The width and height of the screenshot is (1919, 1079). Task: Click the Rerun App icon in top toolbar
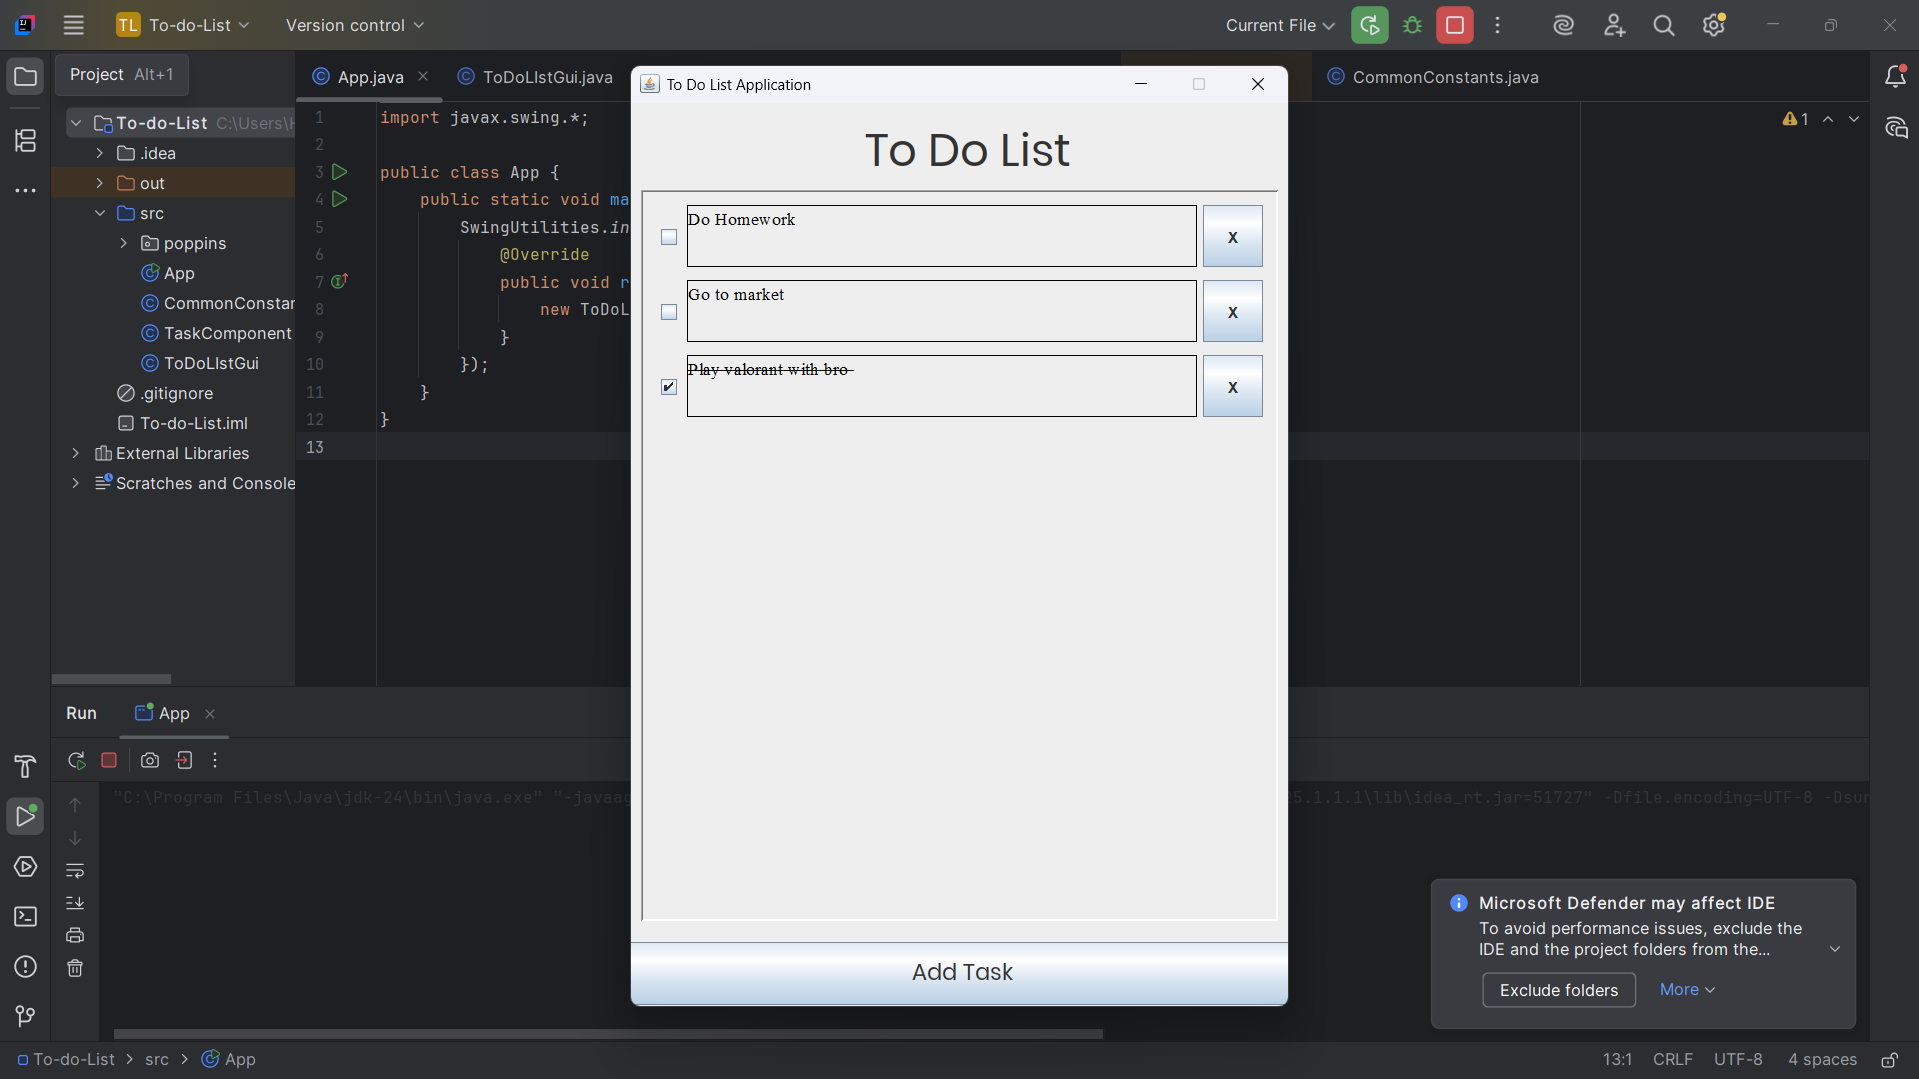coord(1369,25)
